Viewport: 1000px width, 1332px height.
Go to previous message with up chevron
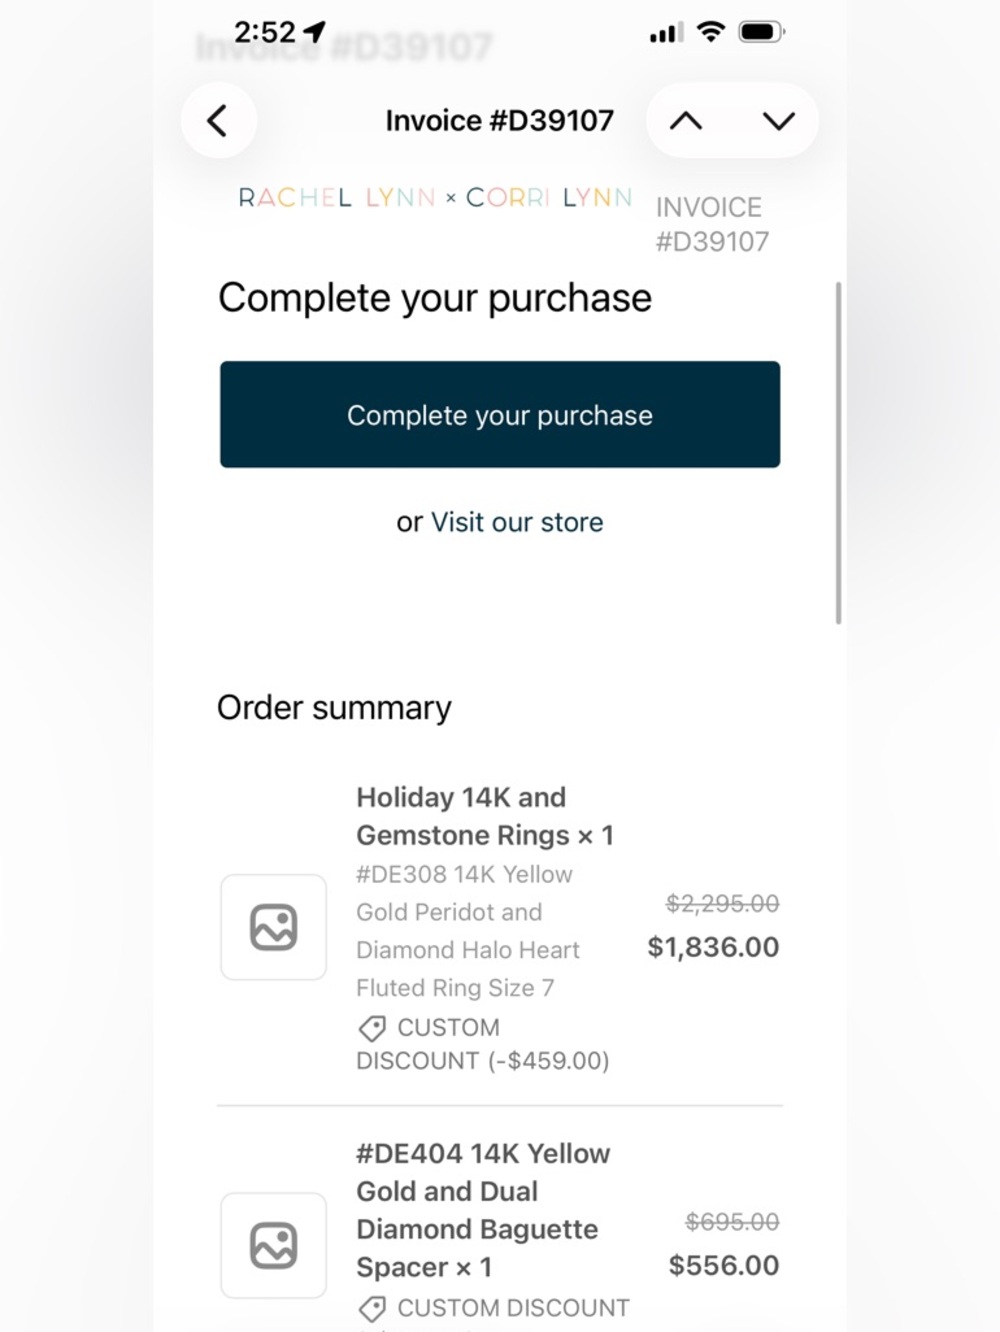(686, 121)
